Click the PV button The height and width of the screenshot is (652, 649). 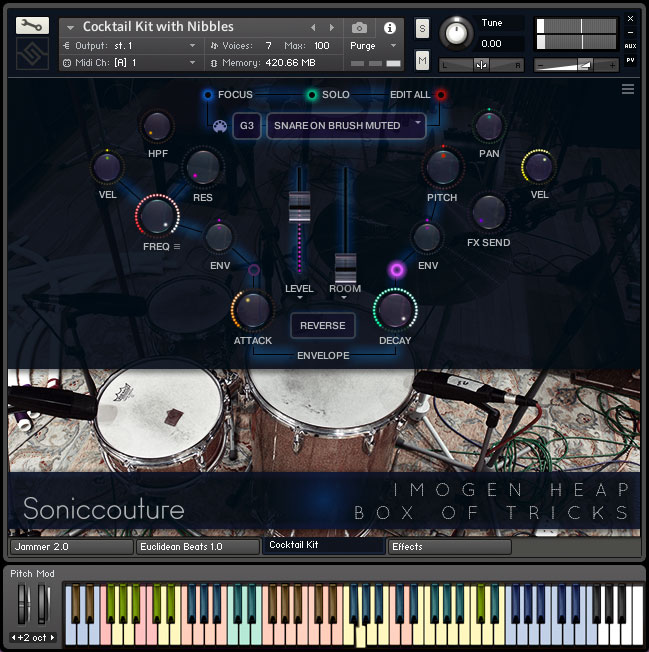pos(630,60)
